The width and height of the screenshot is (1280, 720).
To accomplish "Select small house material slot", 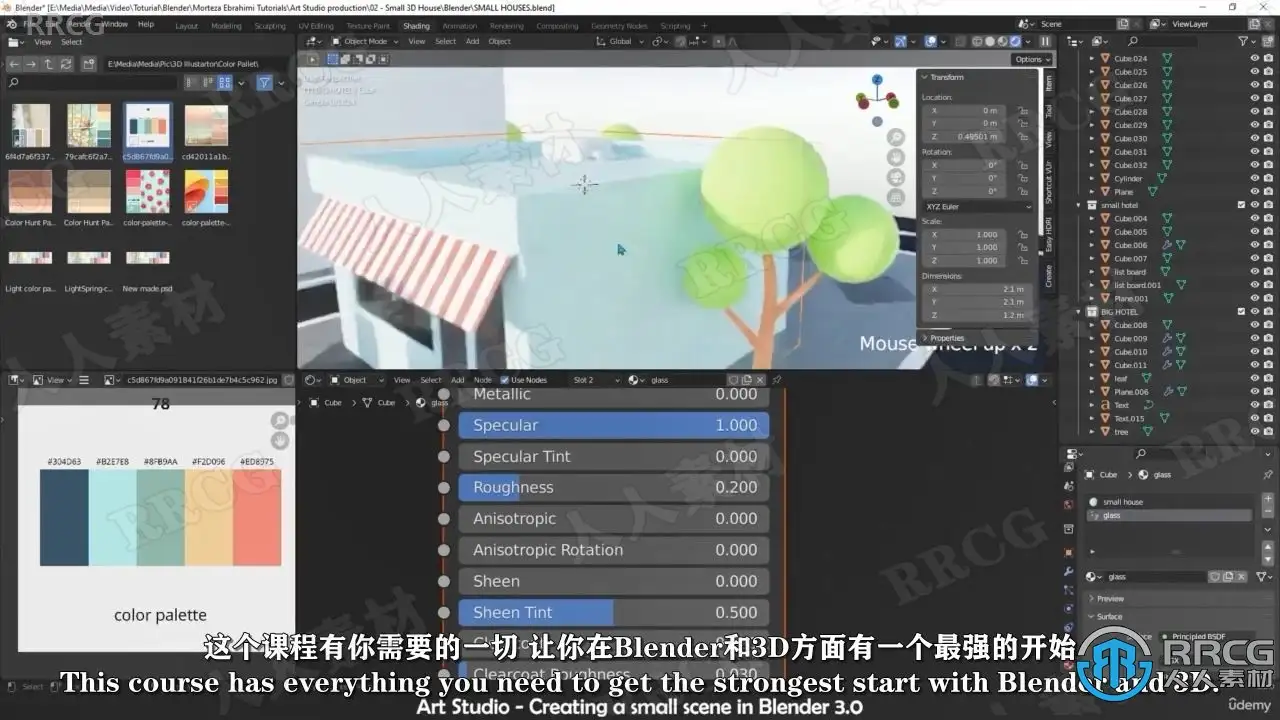I will [1170, 502].
